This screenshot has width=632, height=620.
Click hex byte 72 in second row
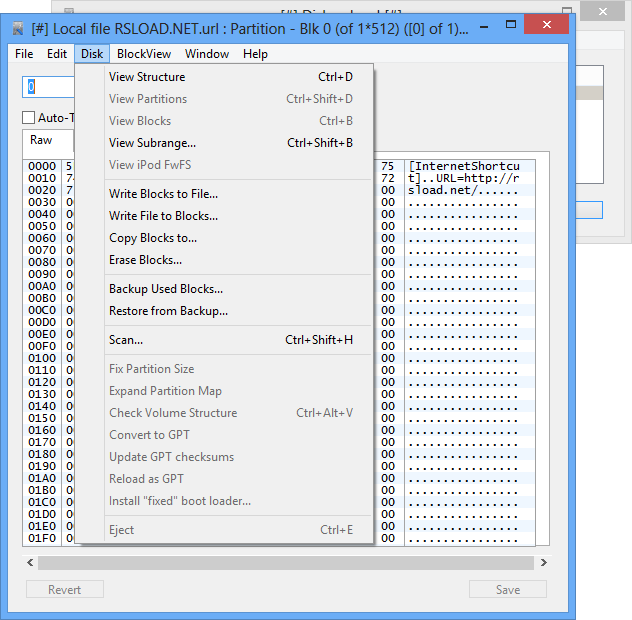coord(387,178)
